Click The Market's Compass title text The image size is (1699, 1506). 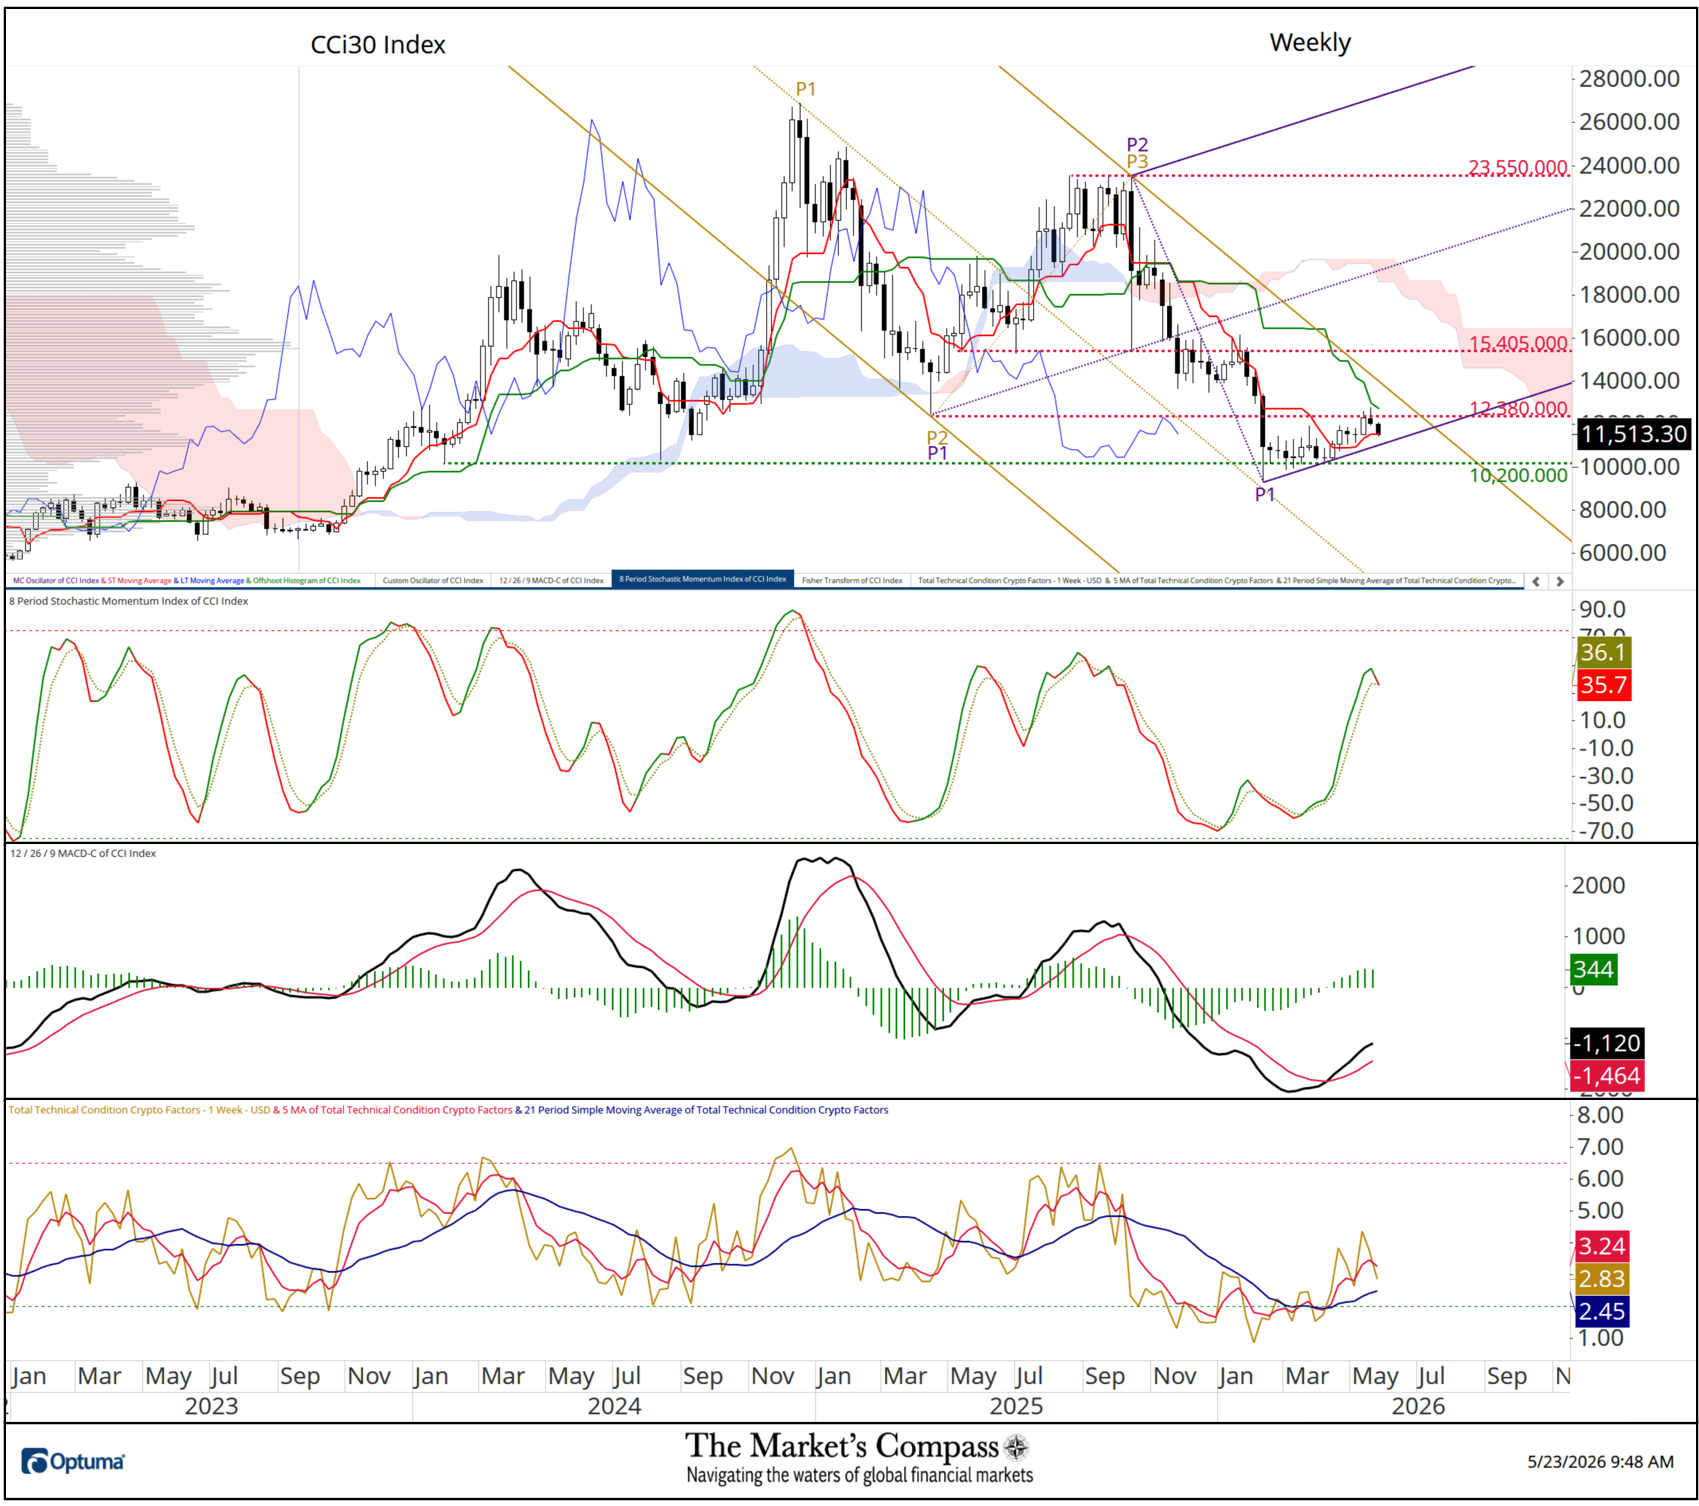[x=841, y=1446]
